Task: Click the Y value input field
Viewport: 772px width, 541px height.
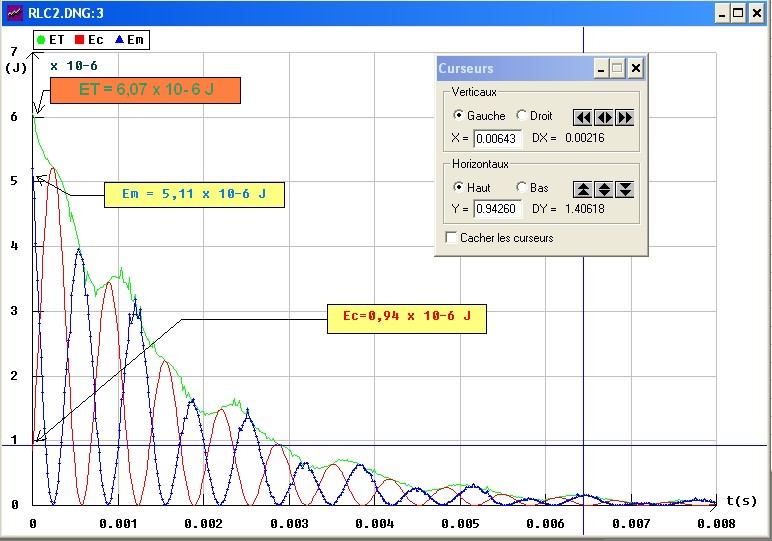Action: pyautogui.click(x=497, y=210)
